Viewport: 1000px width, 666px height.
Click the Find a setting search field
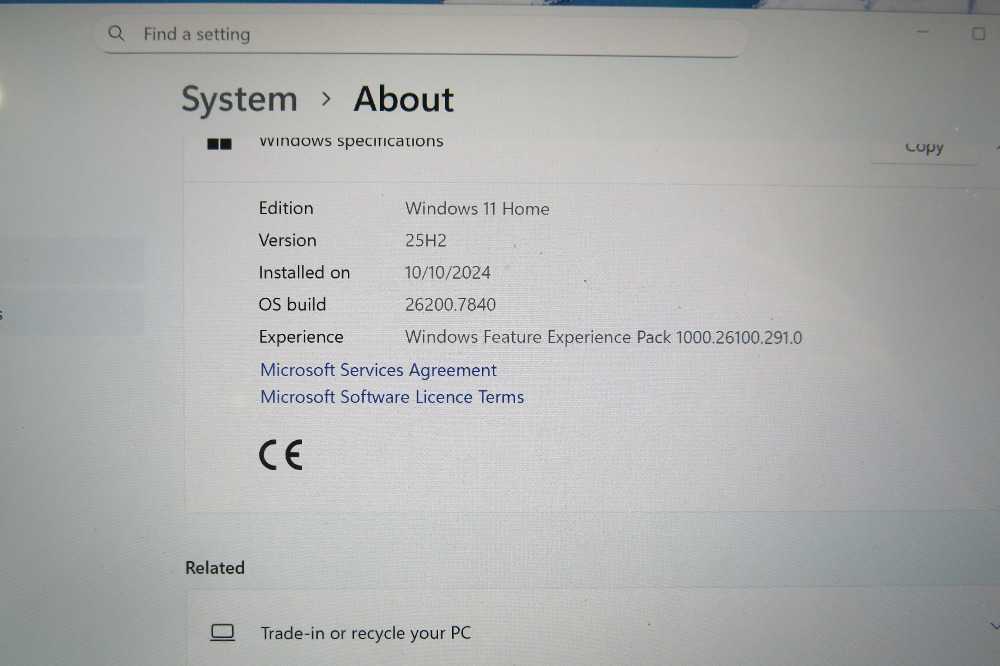[x=420, y=34]
